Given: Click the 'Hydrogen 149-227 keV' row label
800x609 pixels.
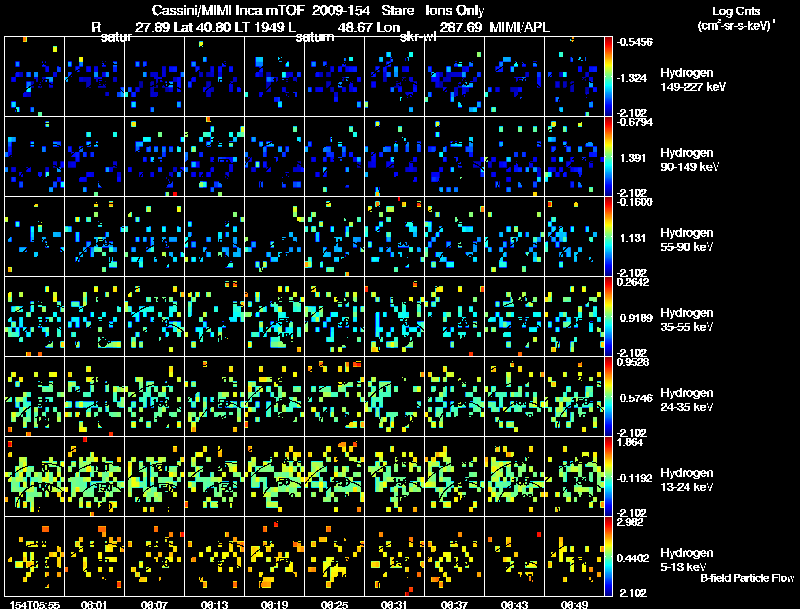Looking at the screenshot, I should coord(693,80).
